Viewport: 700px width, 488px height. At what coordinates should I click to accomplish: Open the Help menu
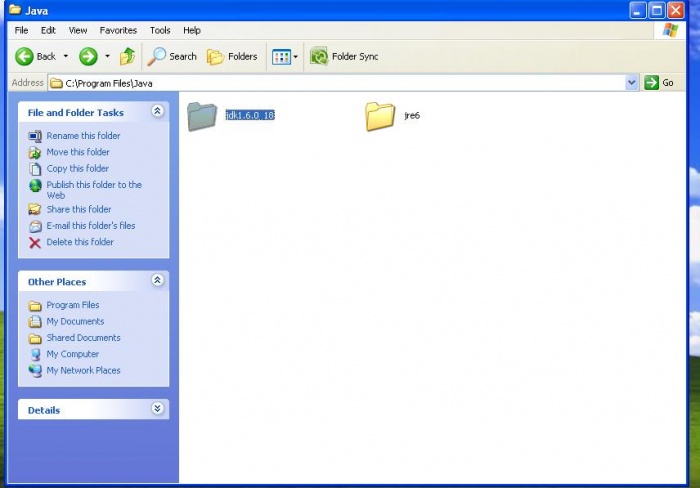coord(192,30)
